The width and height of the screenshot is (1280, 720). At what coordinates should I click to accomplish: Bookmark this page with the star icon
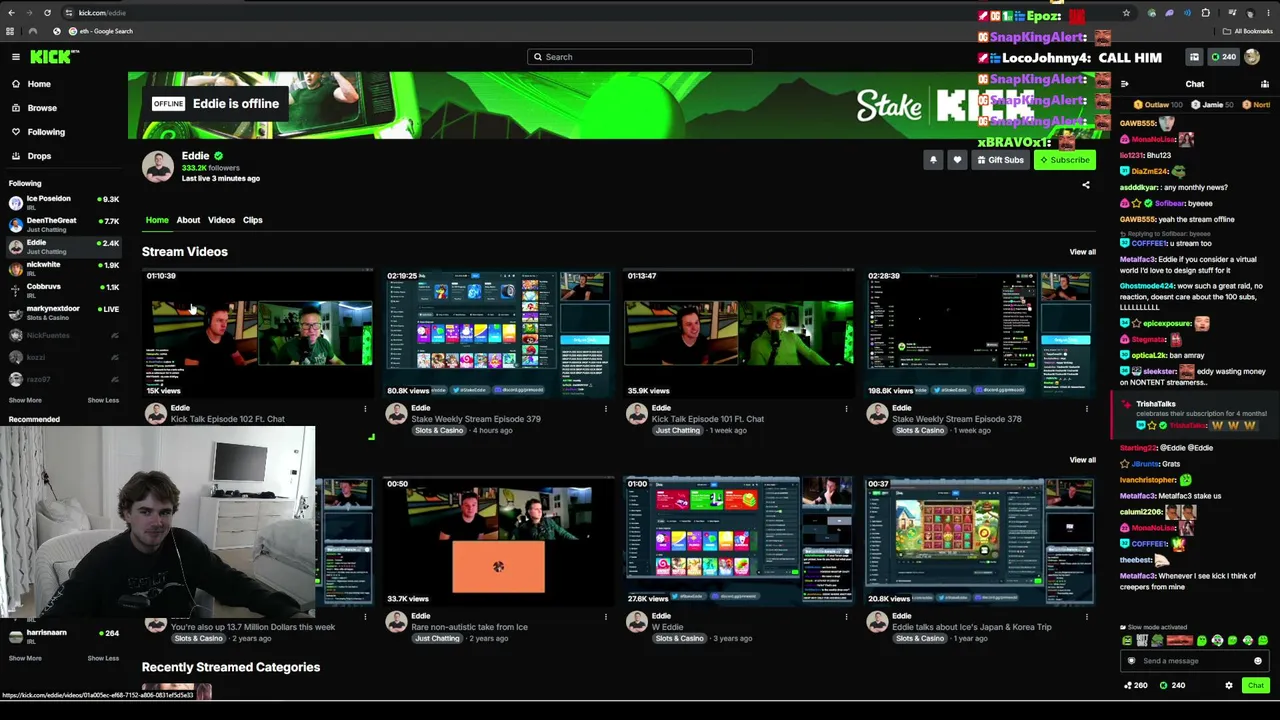click(1126, 13)
